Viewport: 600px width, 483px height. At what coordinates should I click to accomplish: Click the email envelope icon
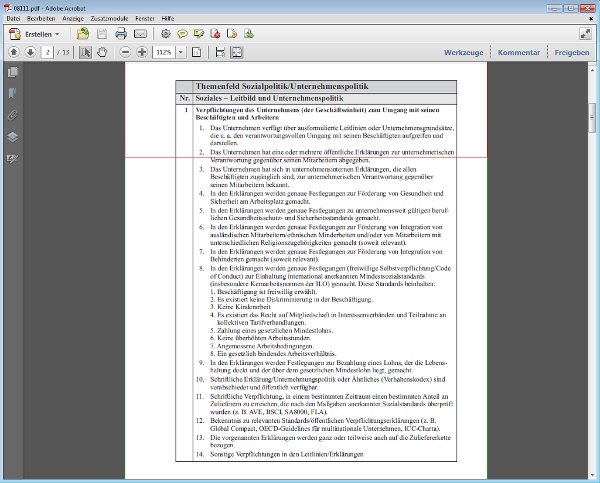coord(141,33)
